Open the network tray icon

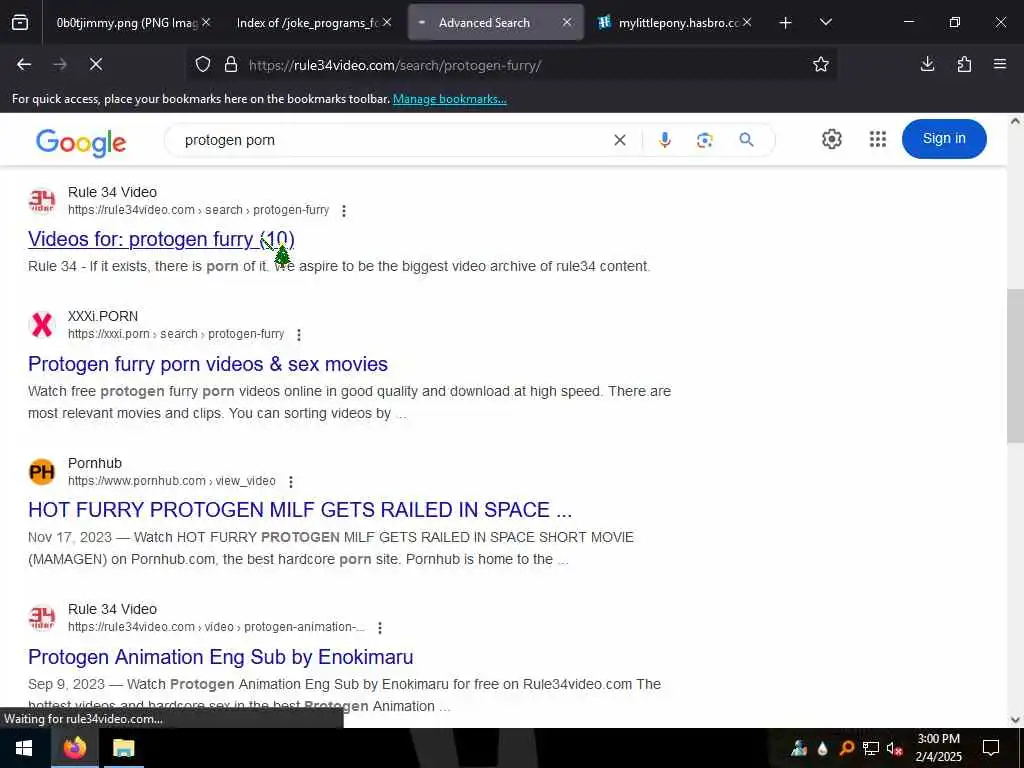(x=871, y=748)
